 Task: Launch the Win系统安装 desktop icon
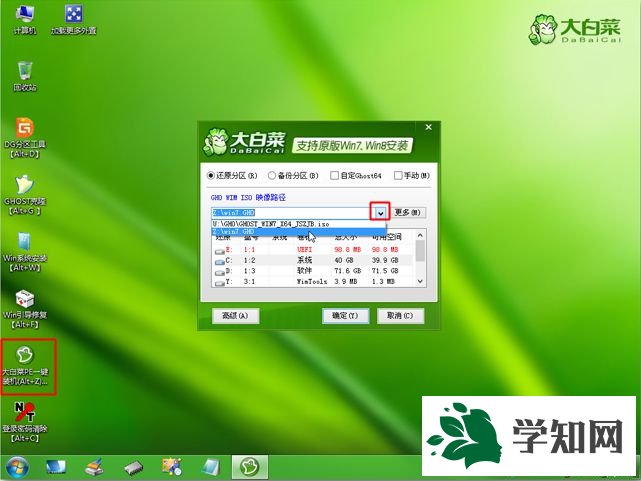click(x=25, y=252)
